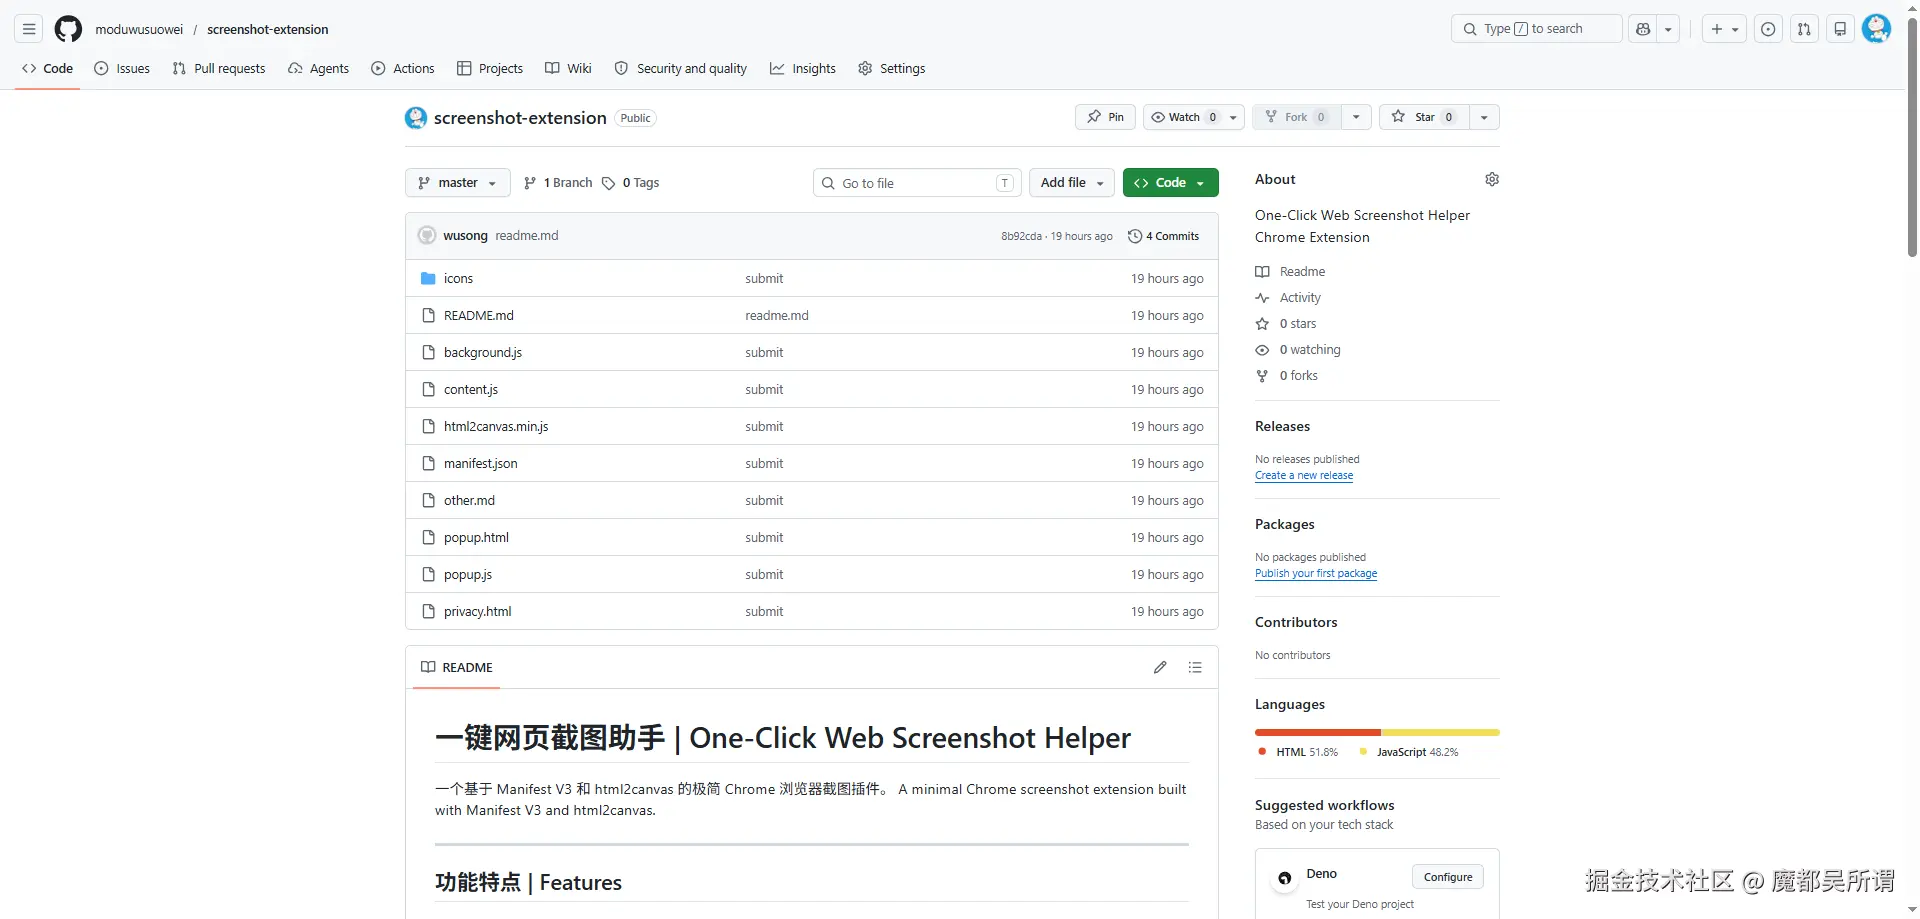Screen dimensions: 1920x919
Task: Click 'Publish your first package' link
Action: click(x=1316, y=574)
